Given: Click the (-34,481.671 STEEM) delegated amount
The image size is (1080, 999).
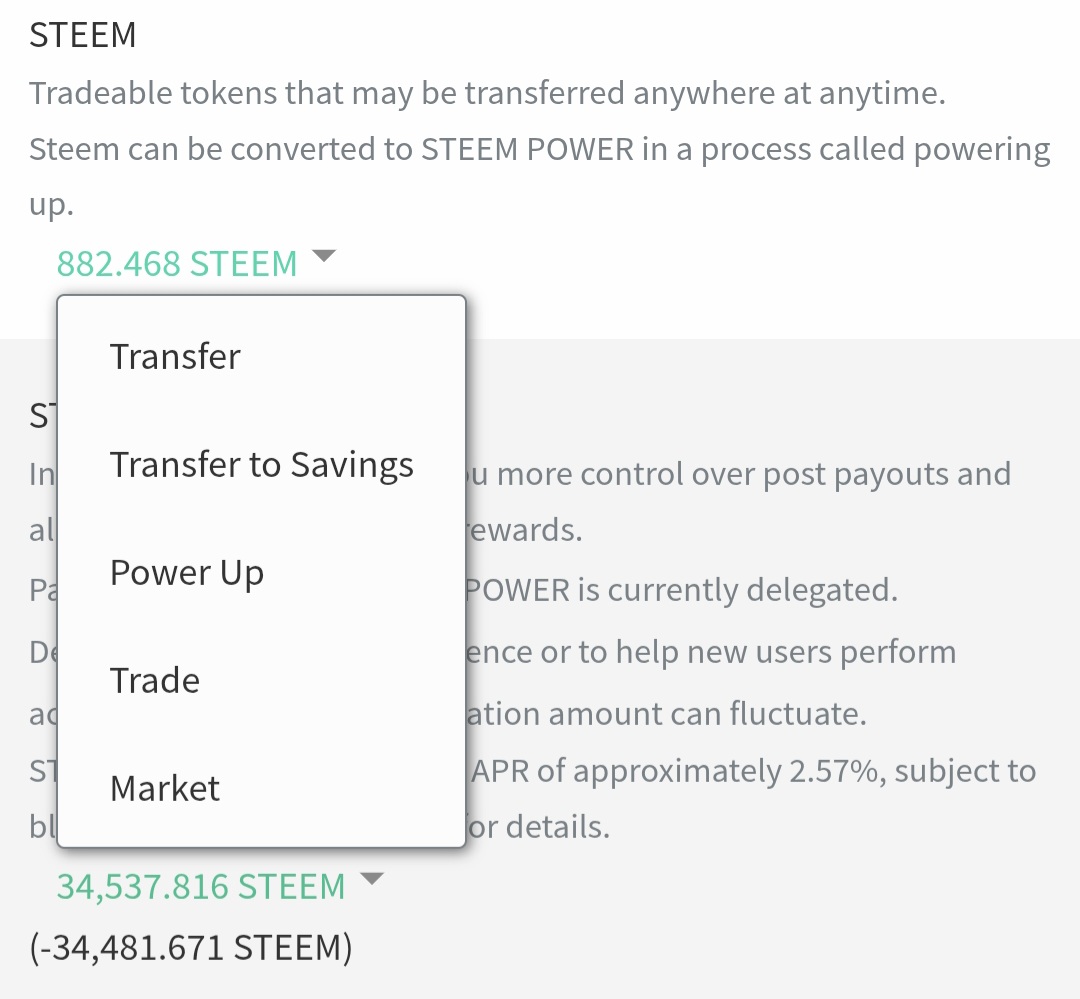Looking at the screenshot, I should click(190, 946).
